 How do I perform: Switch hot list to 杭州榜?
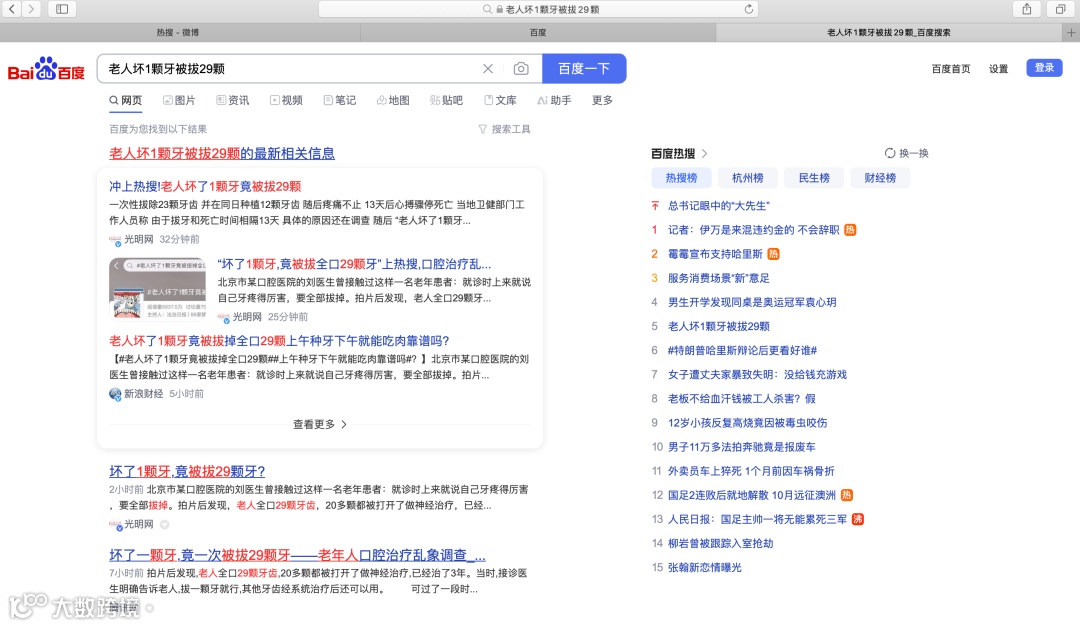point(747,178)
